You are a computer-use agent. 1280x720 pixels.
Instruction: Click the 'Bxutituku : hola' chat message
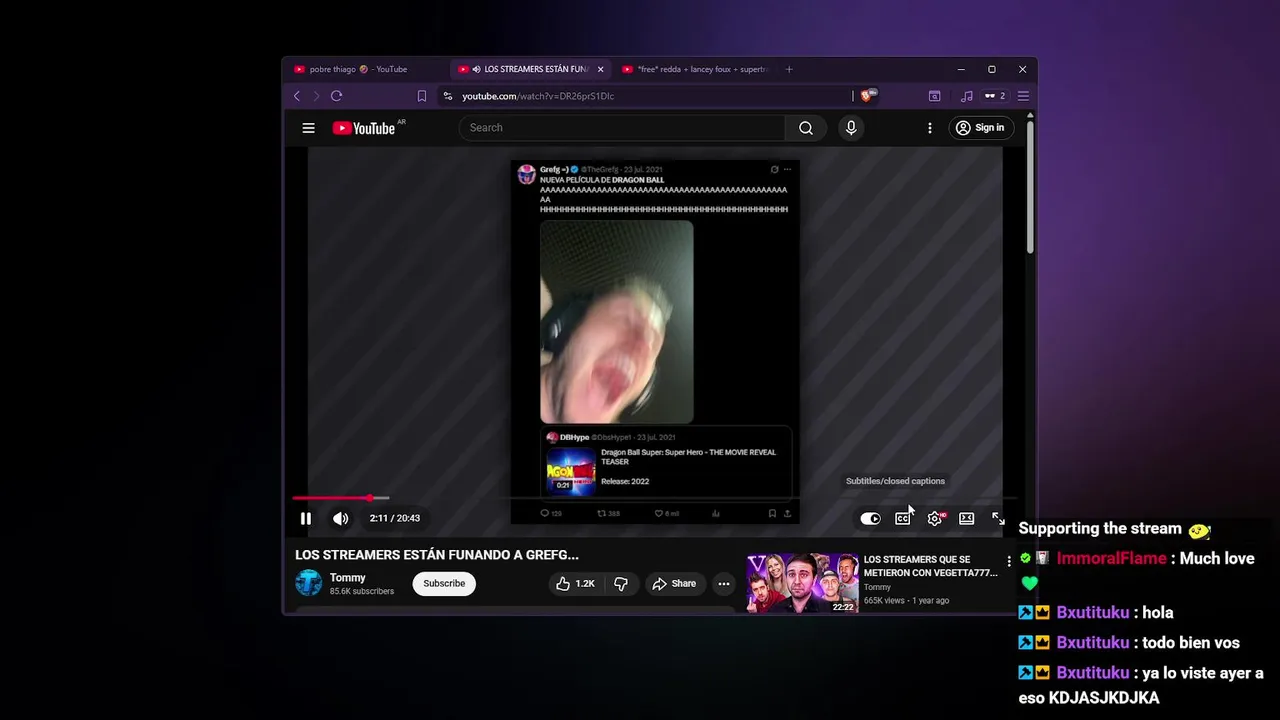pyautogui.click(x=1096, y=613)
